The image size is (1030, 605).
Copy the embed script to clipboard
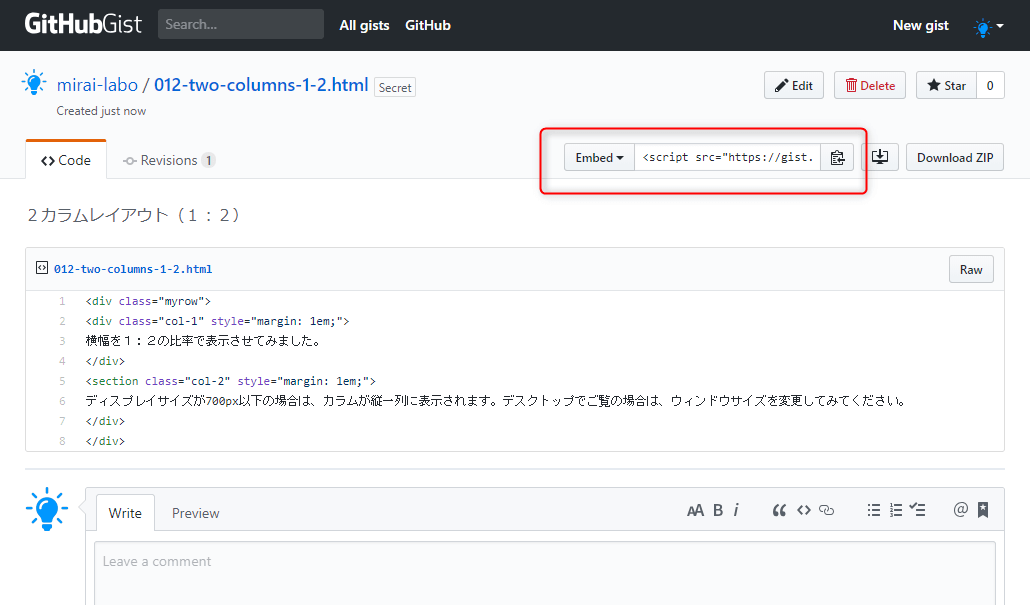(x=837, y=158)
